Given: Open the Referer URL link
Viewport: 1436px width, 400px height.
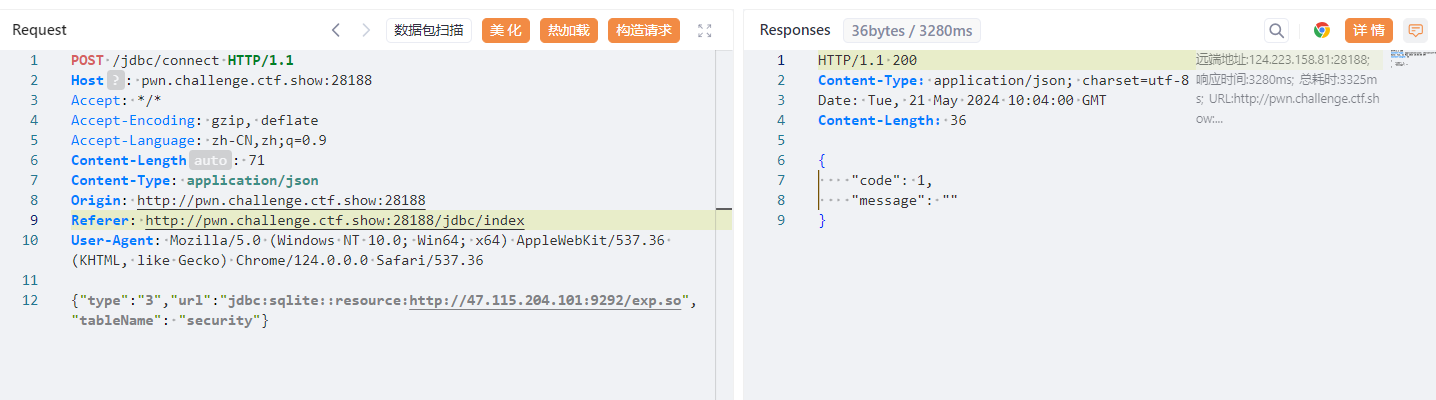Looking at the screenshot, I should point(335,220).
